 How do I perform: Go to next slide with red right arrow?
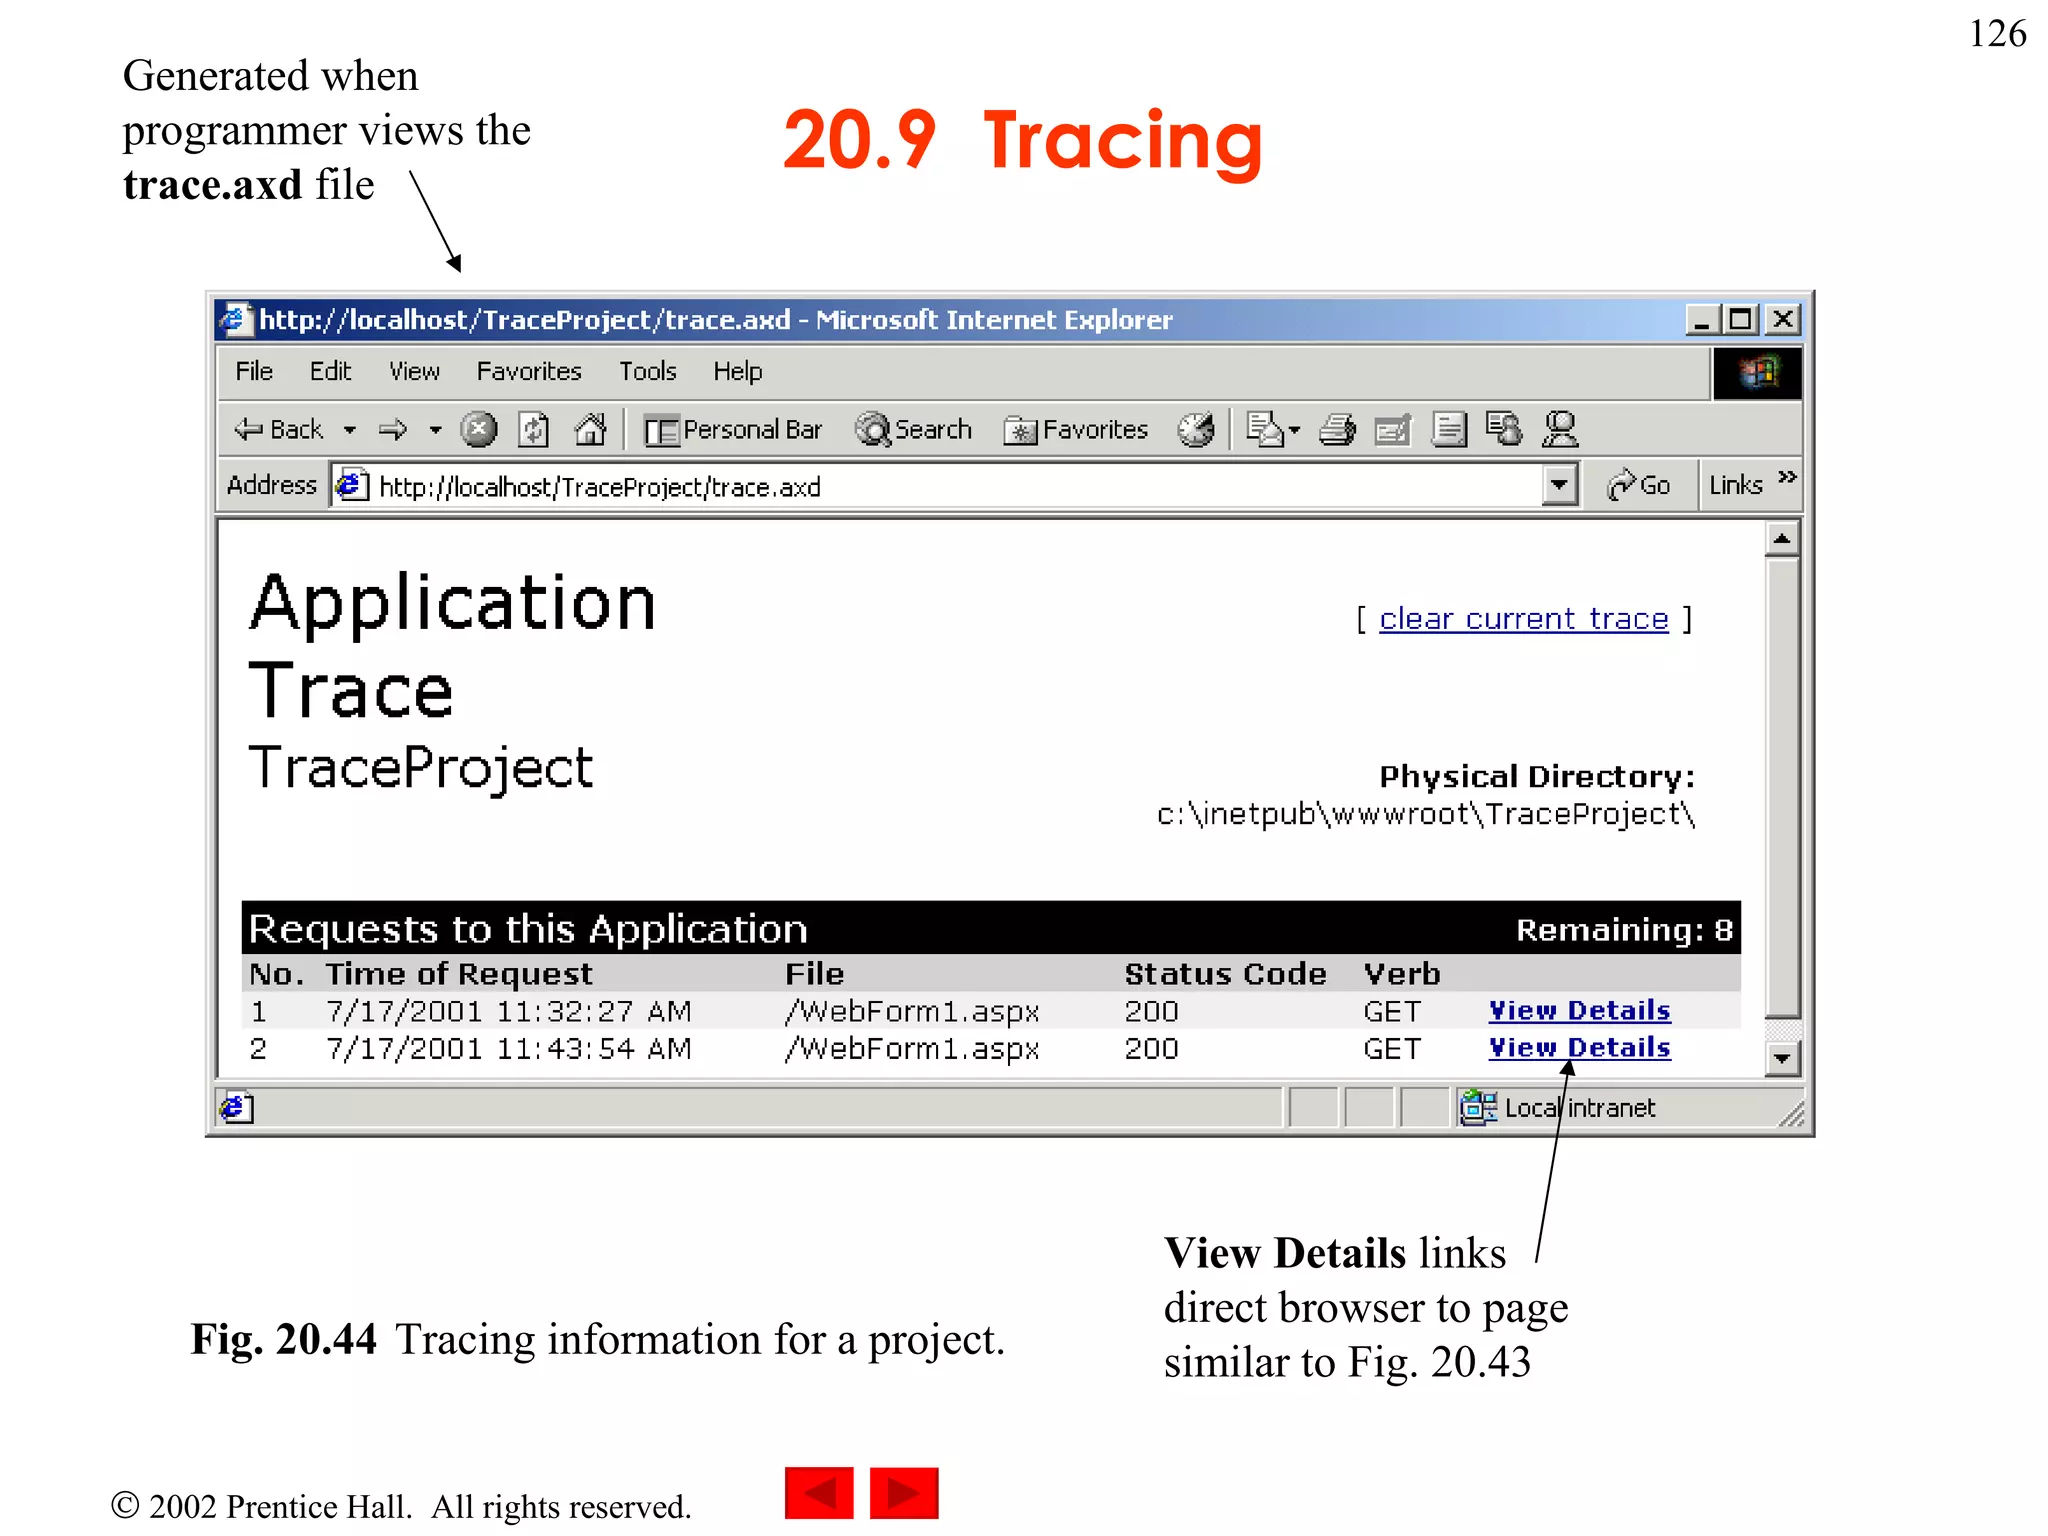904,1493
